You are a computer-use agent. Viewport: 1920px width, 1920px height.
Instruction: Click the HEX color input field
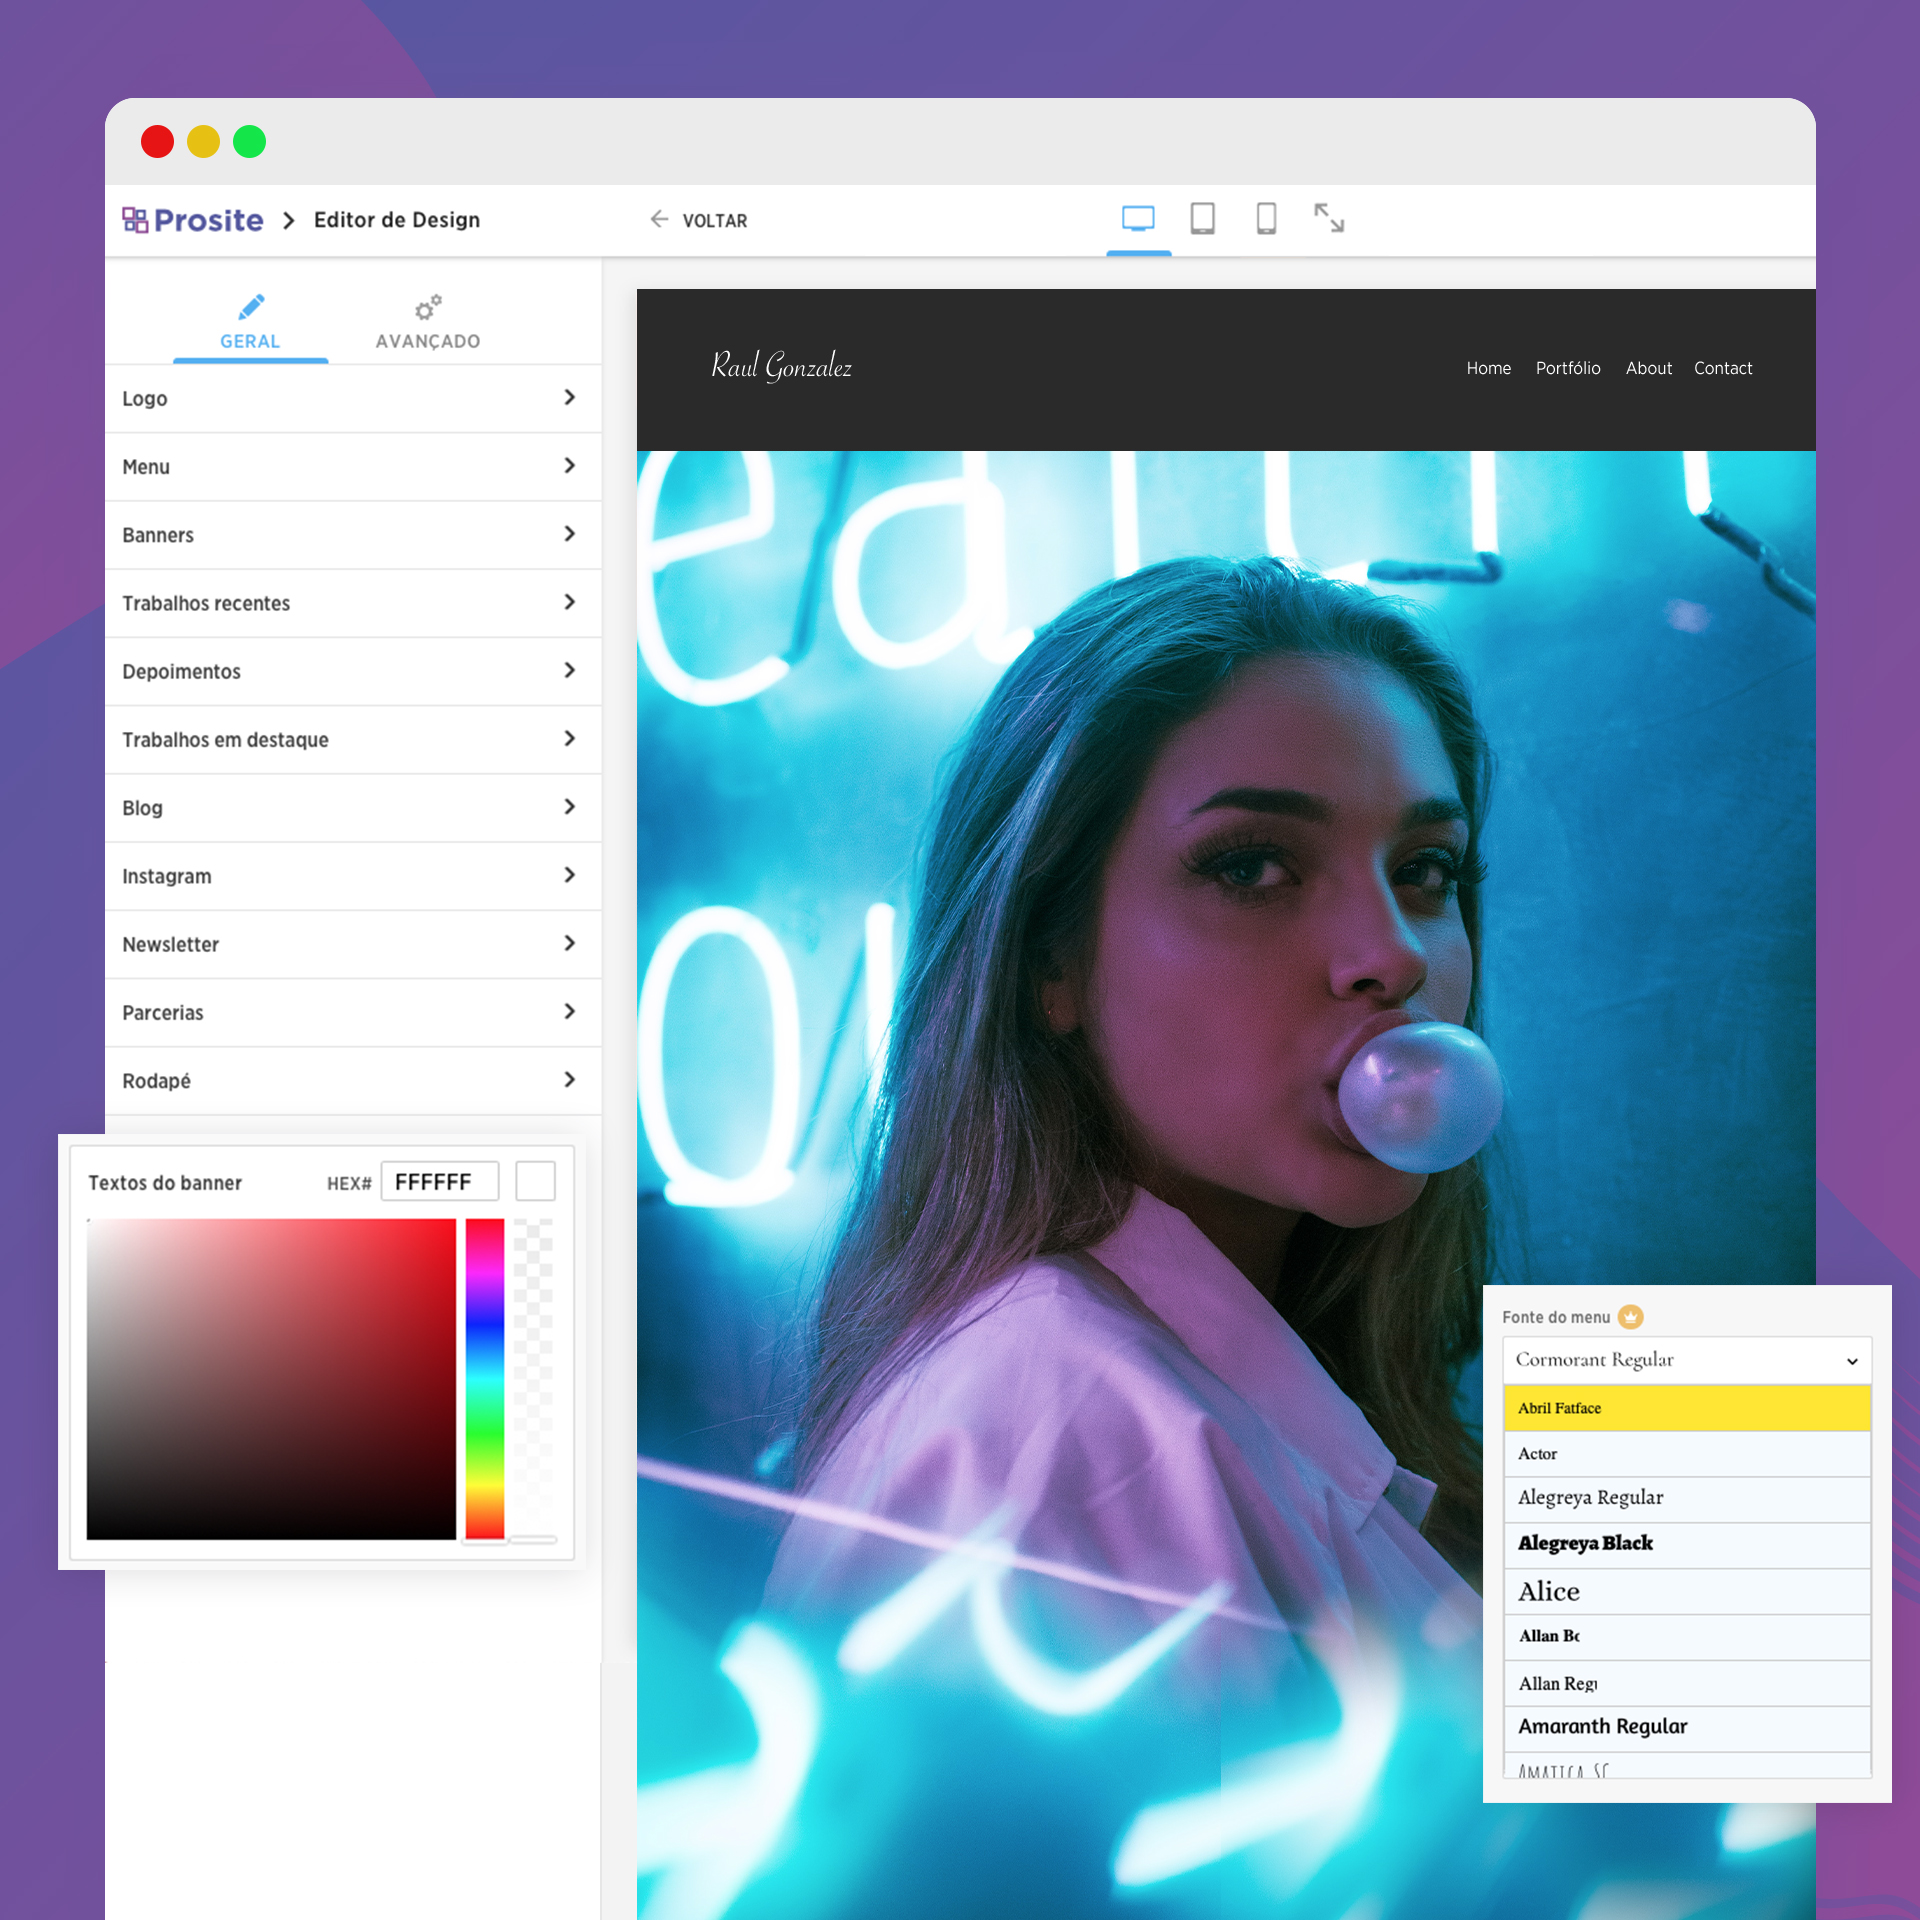[x=440, y=1182]
